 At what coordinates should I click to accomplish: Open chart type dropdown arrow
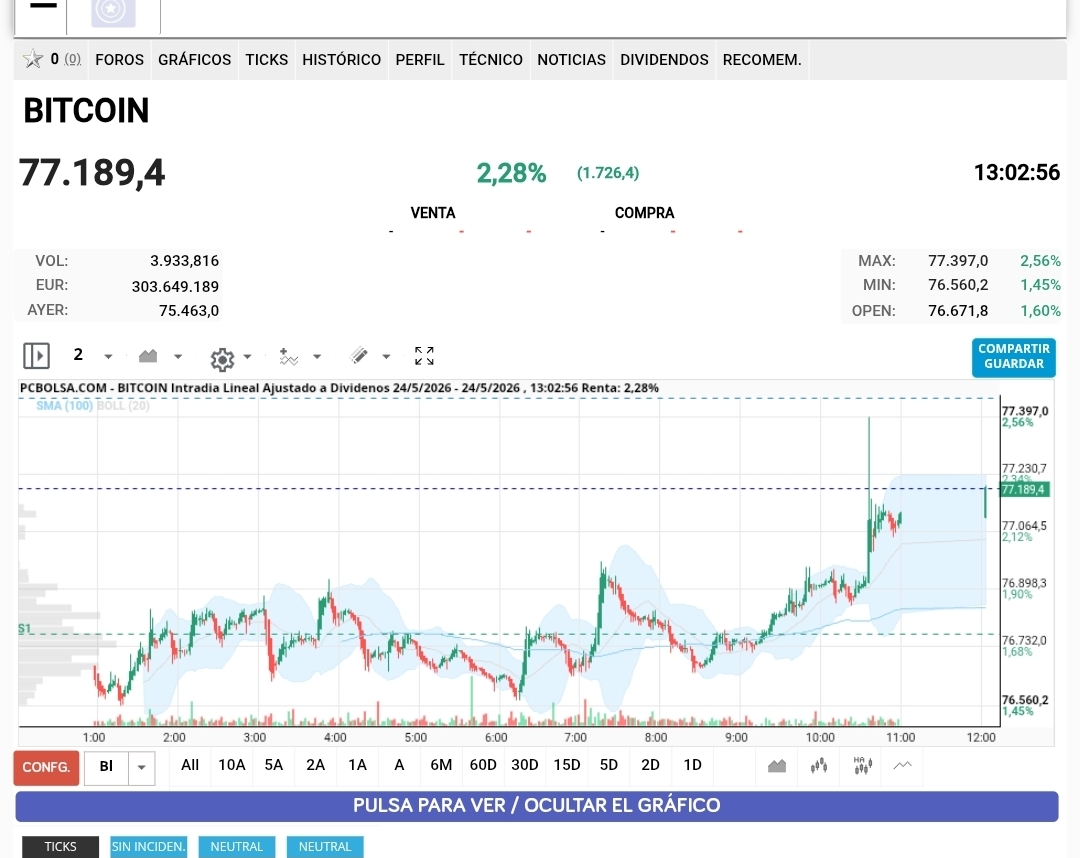click(x=178, y=357)
